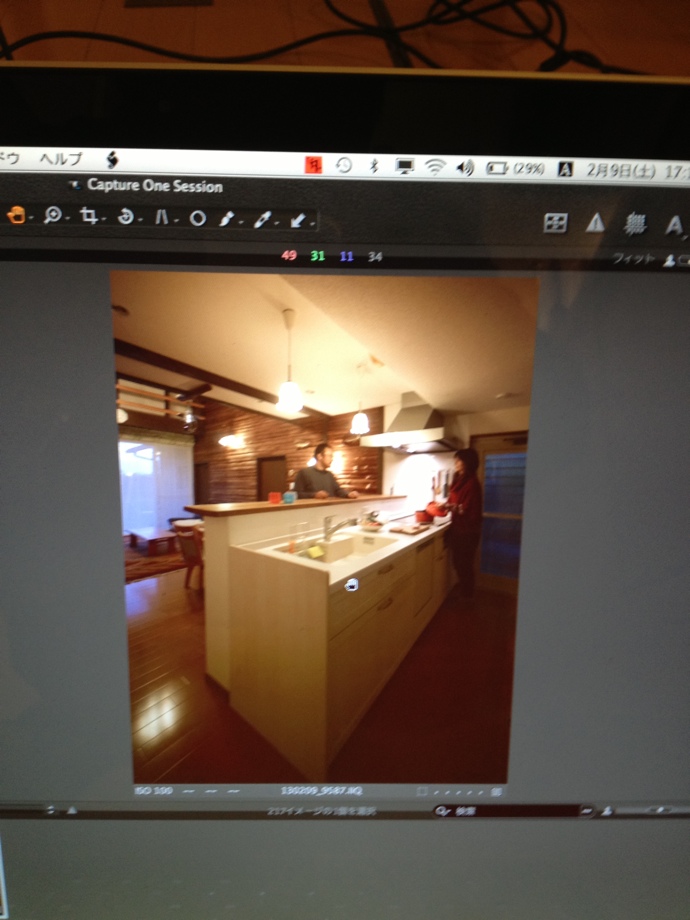
Task: Open the red input-method icon in menu bar
Action: (313, 165)
